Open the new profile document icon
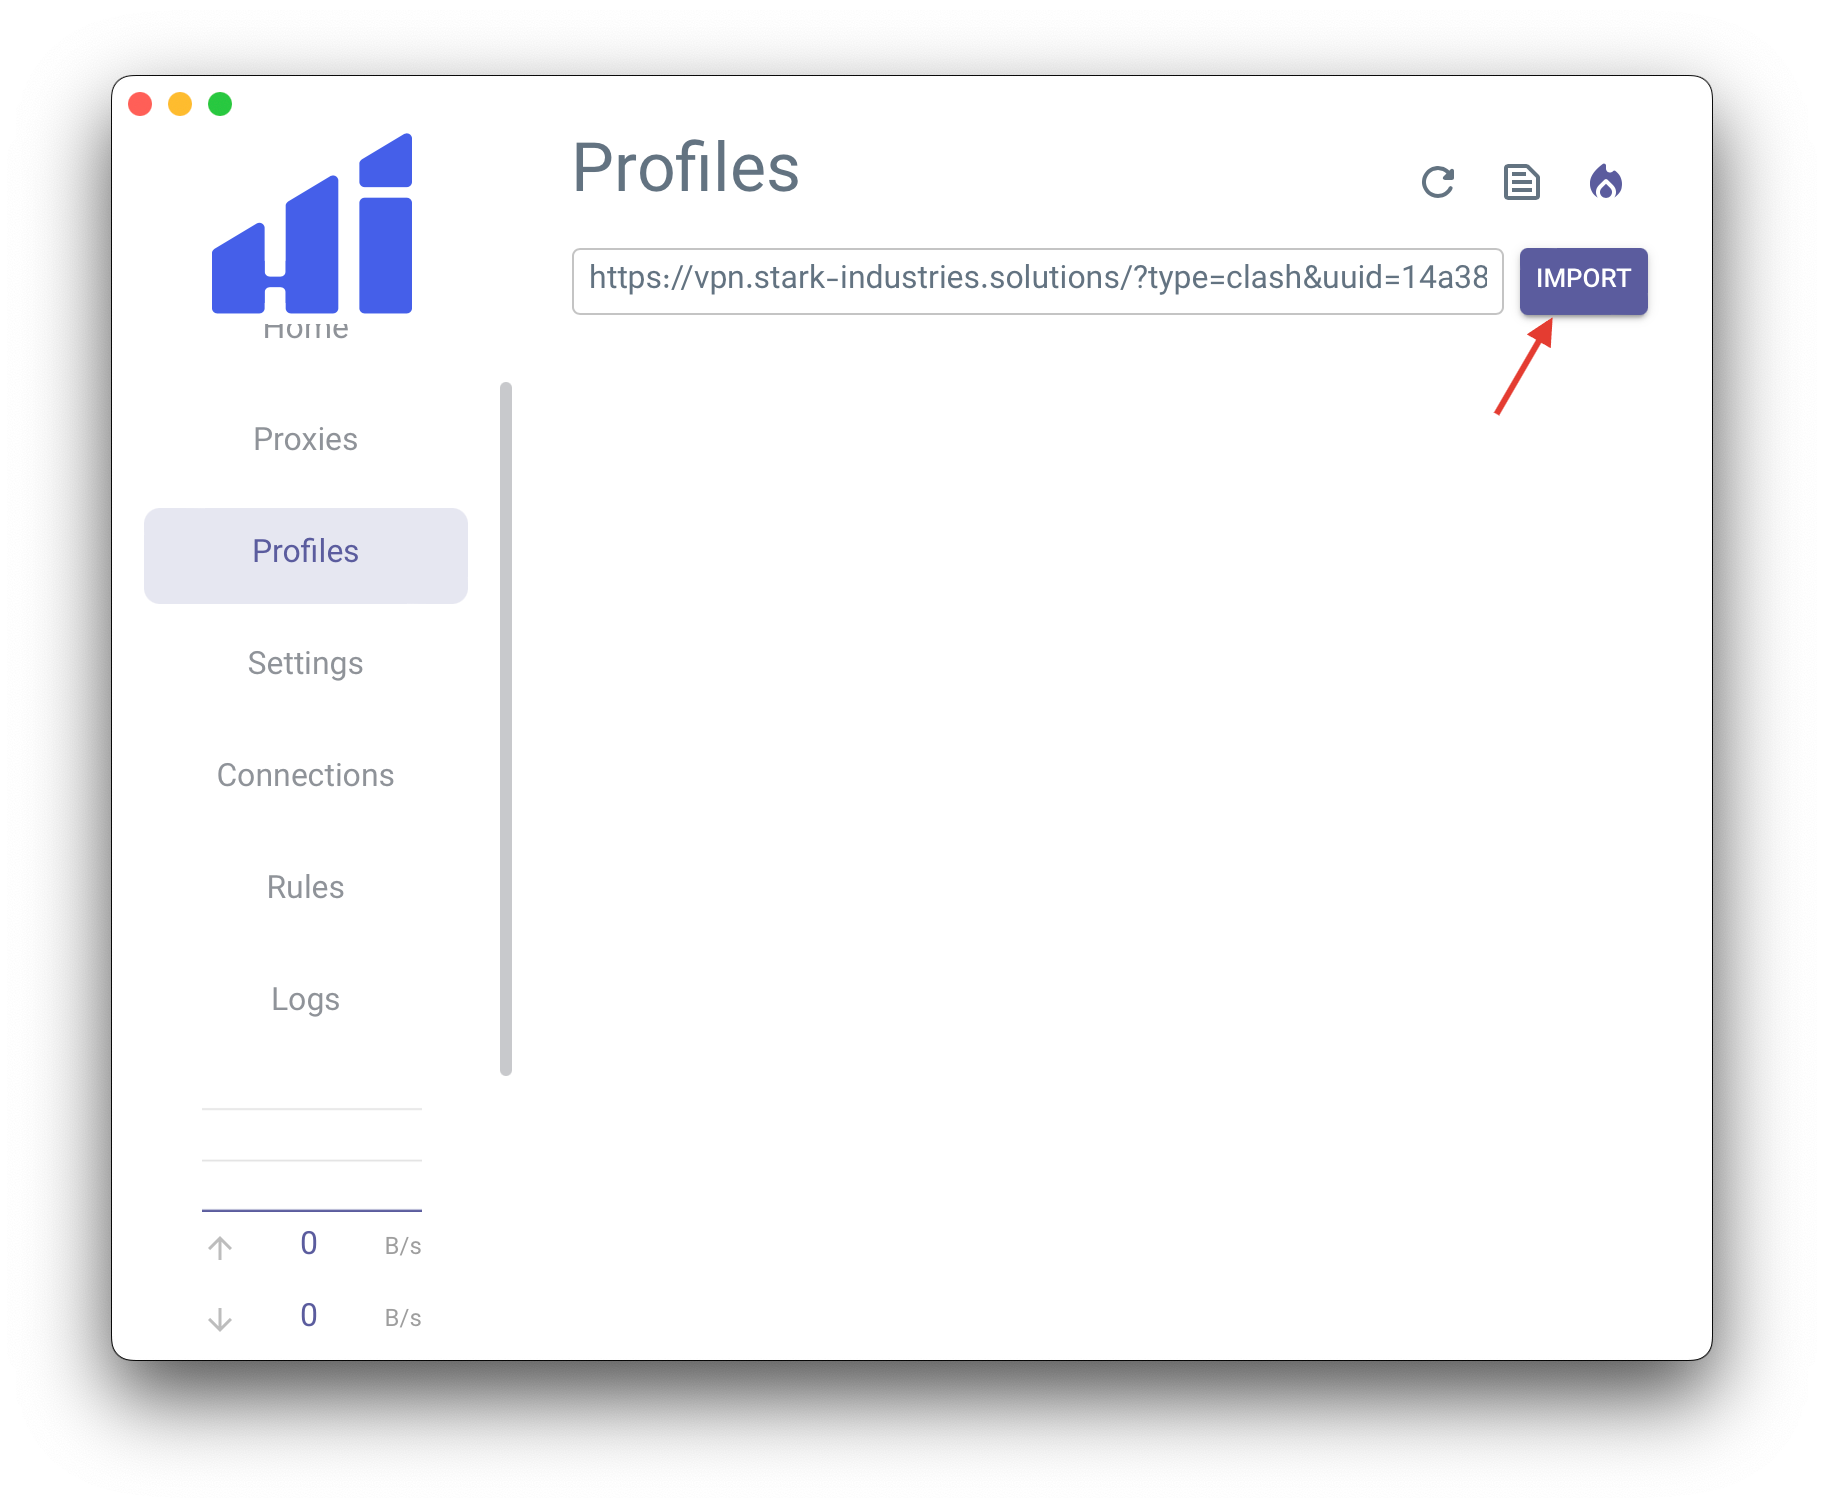 pyautogui.click(x=1521, y=182)
